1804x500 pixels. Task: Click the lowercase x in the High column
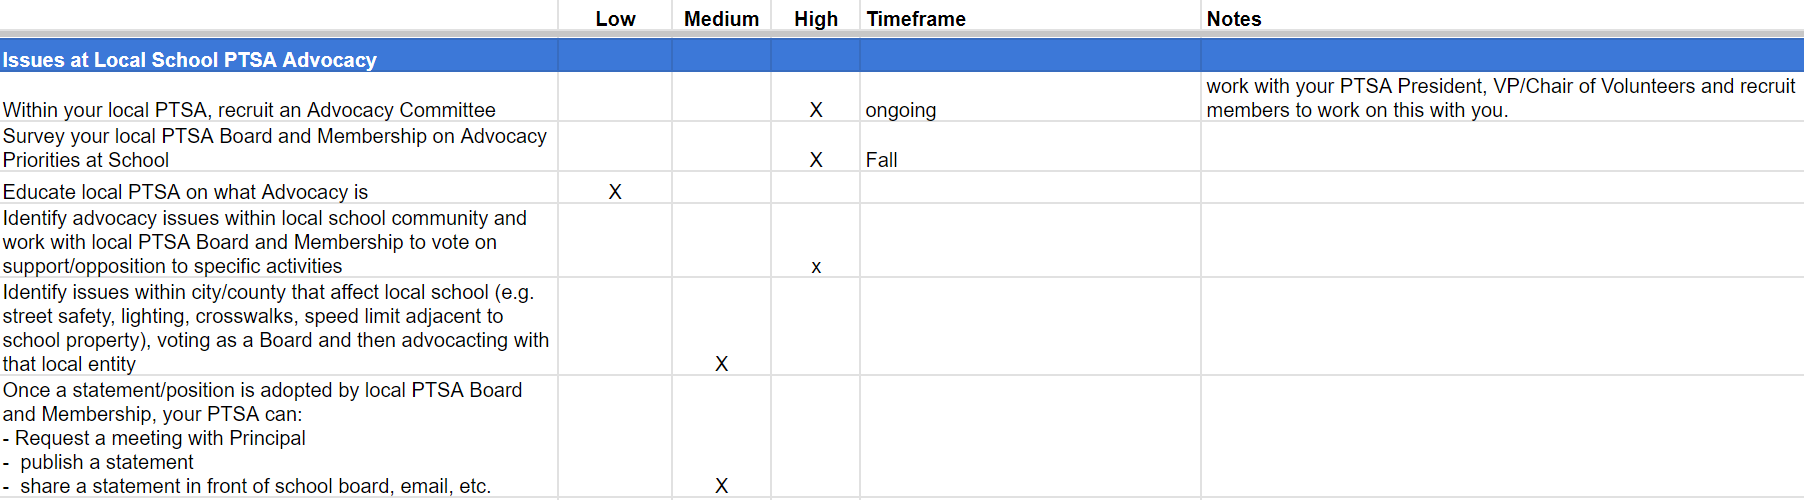tap(816, 267)
